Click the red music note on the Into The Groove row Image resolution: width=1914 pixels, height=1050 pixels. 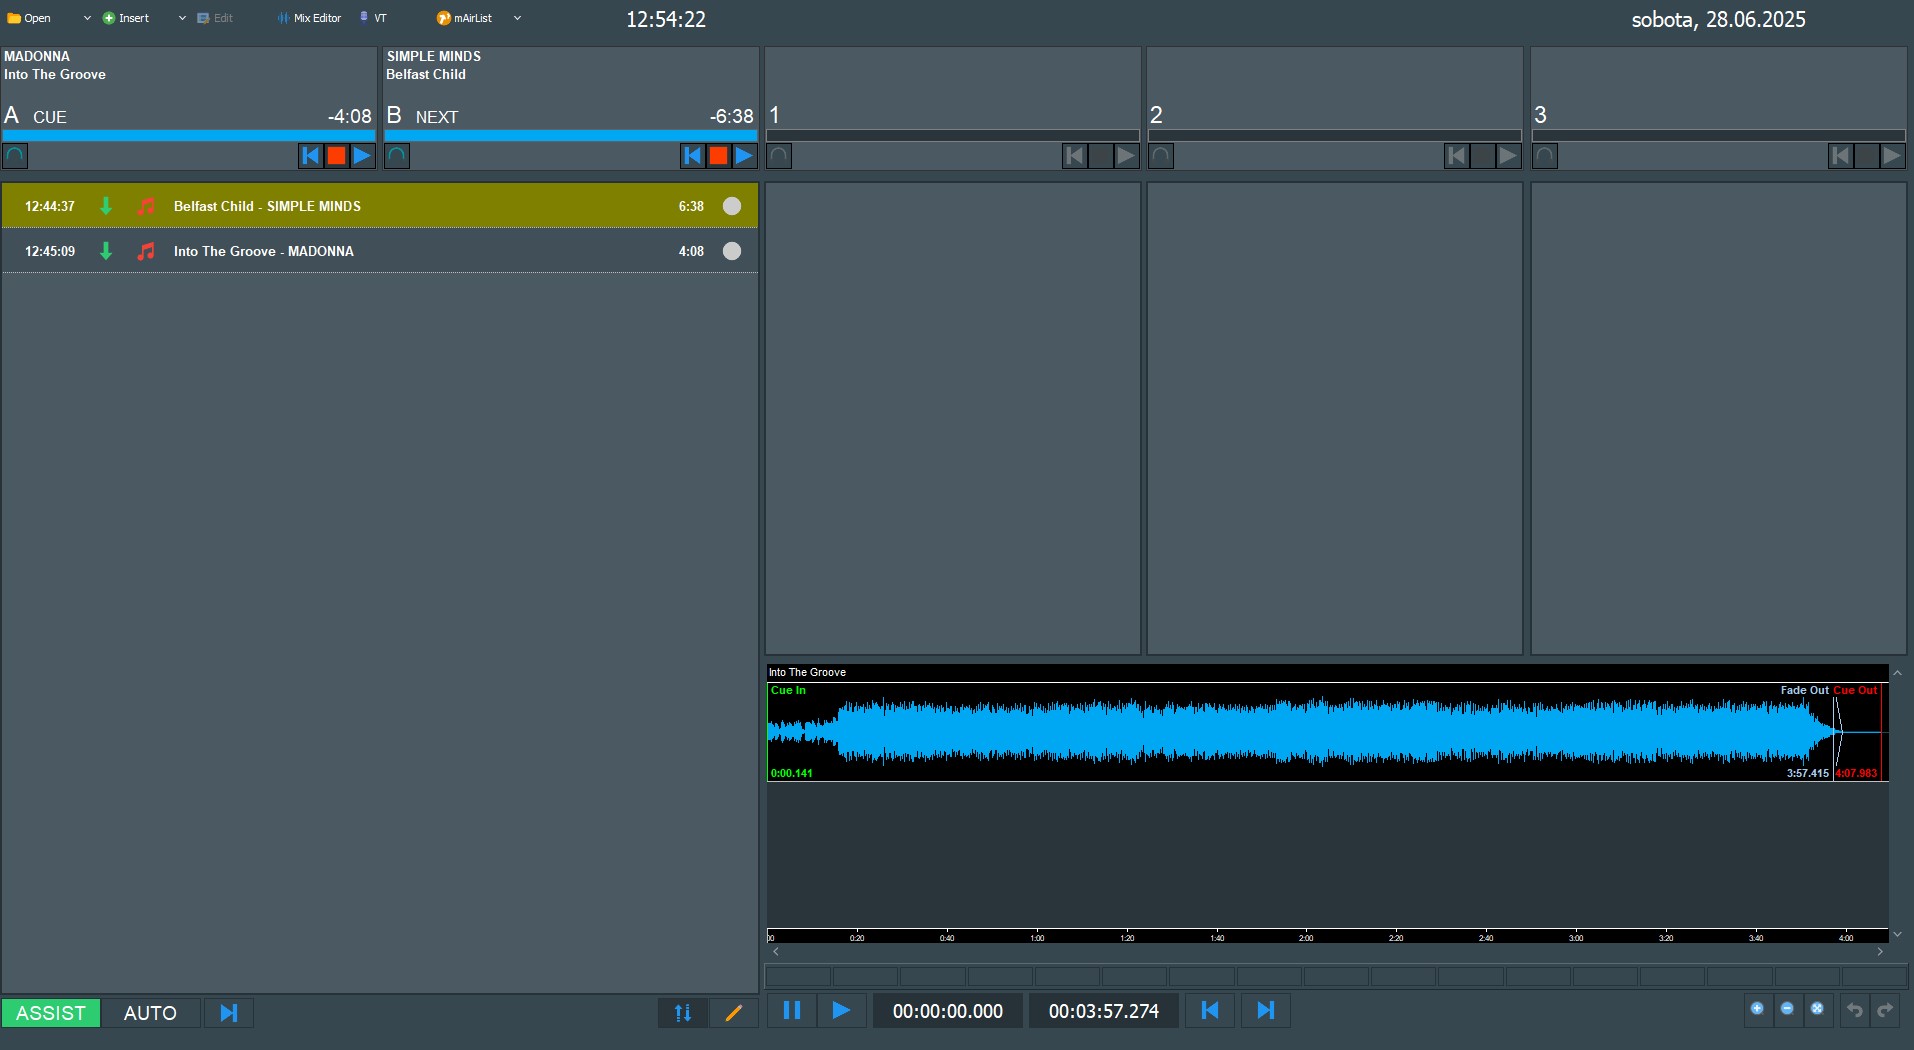click(146, 251)
